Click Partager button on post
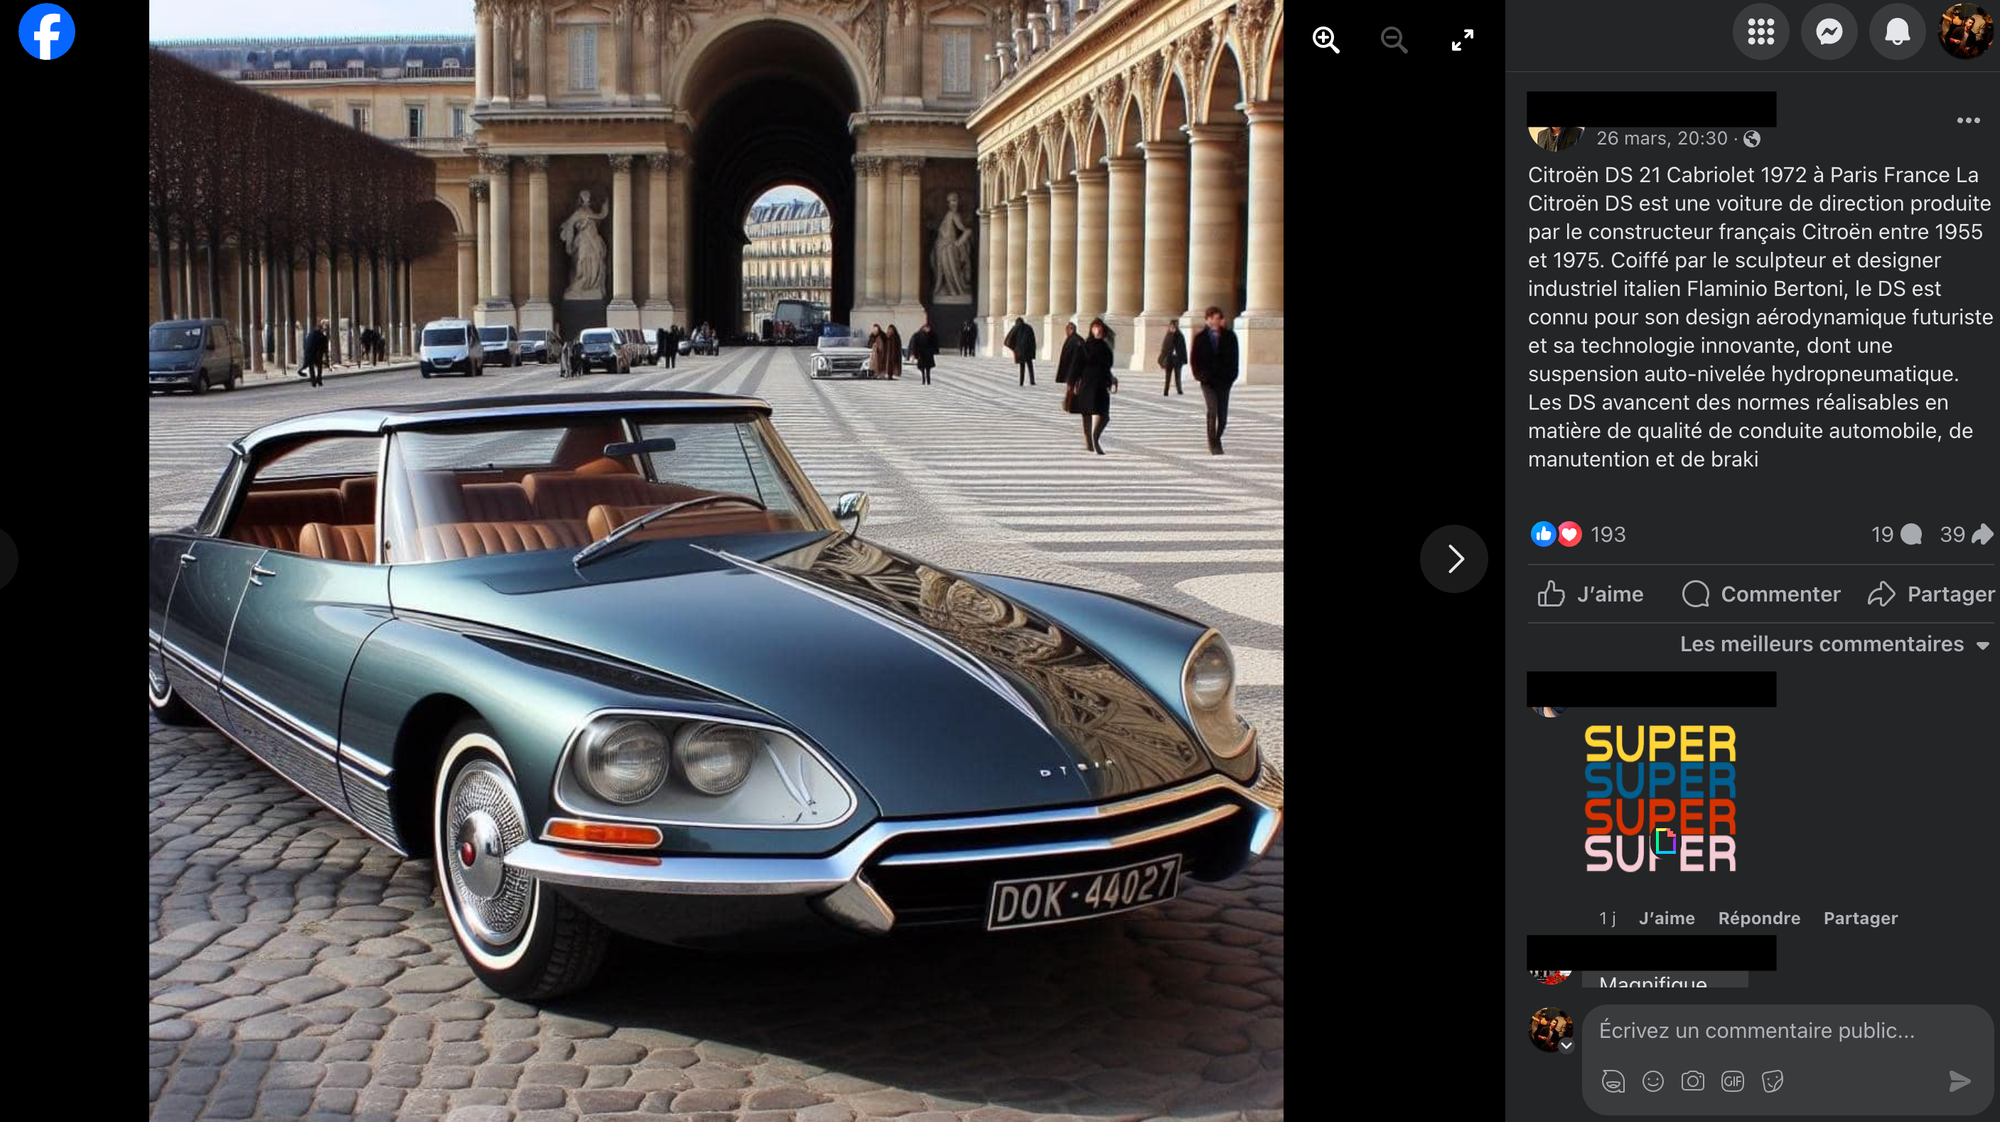 1931,594
